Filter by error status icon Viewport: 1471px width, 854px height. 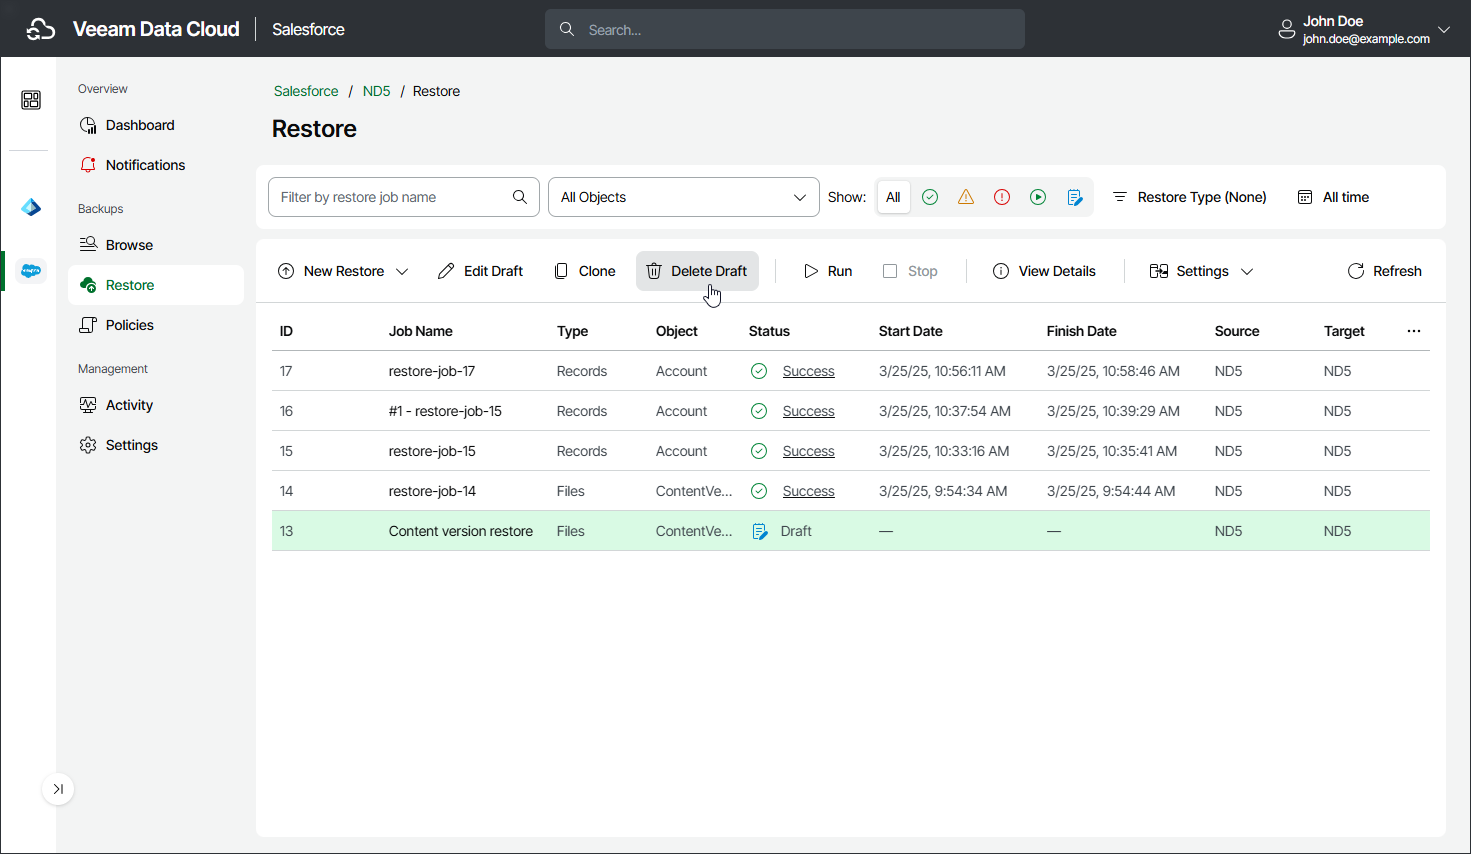point(1002,197)
